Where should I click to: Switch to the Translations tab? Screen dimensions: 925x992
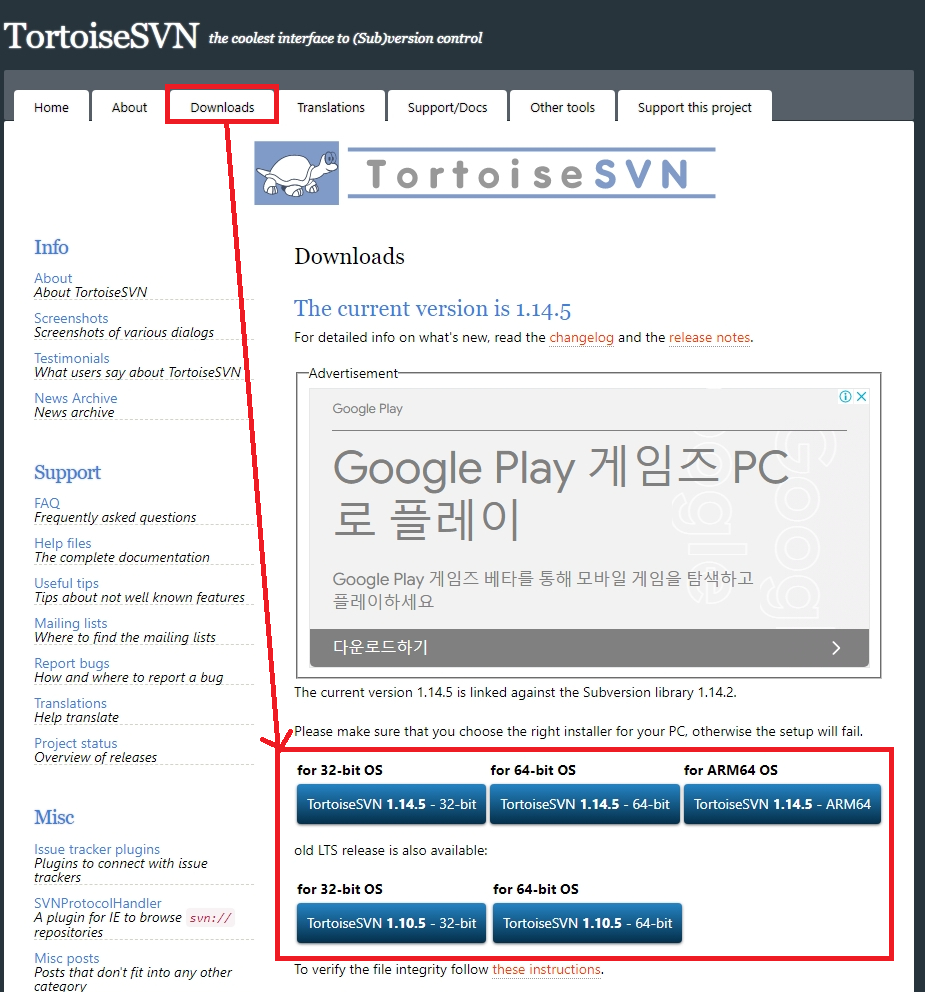coord(331,107)
